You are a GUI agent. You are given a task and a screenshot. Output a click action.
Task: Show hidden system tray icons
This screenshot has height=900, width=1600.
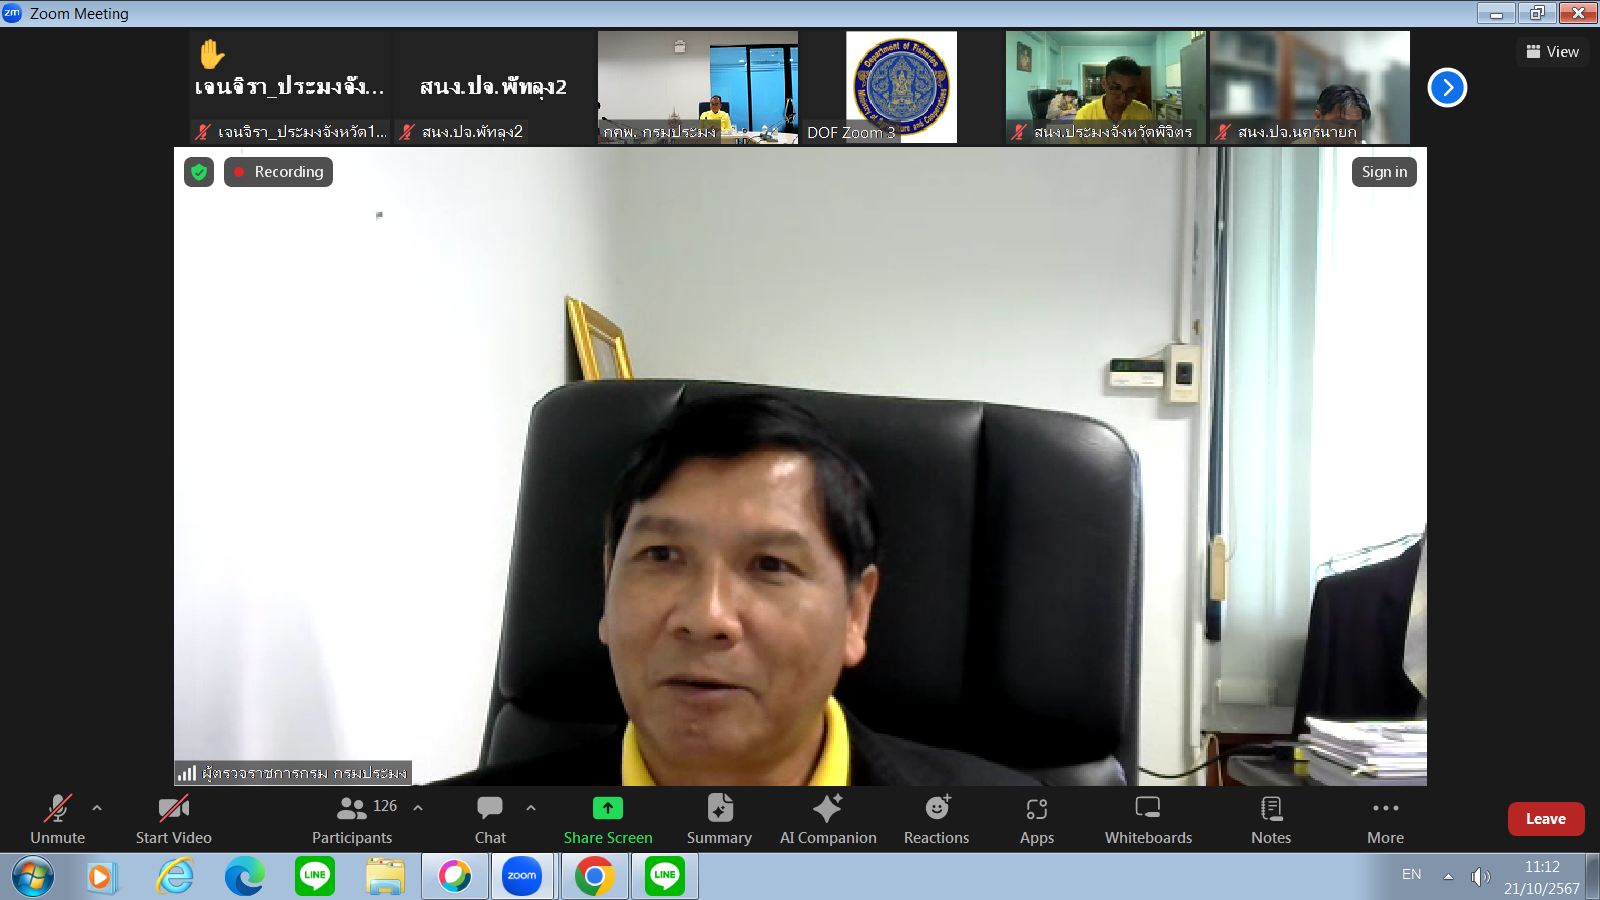(x=1448, y=876)
